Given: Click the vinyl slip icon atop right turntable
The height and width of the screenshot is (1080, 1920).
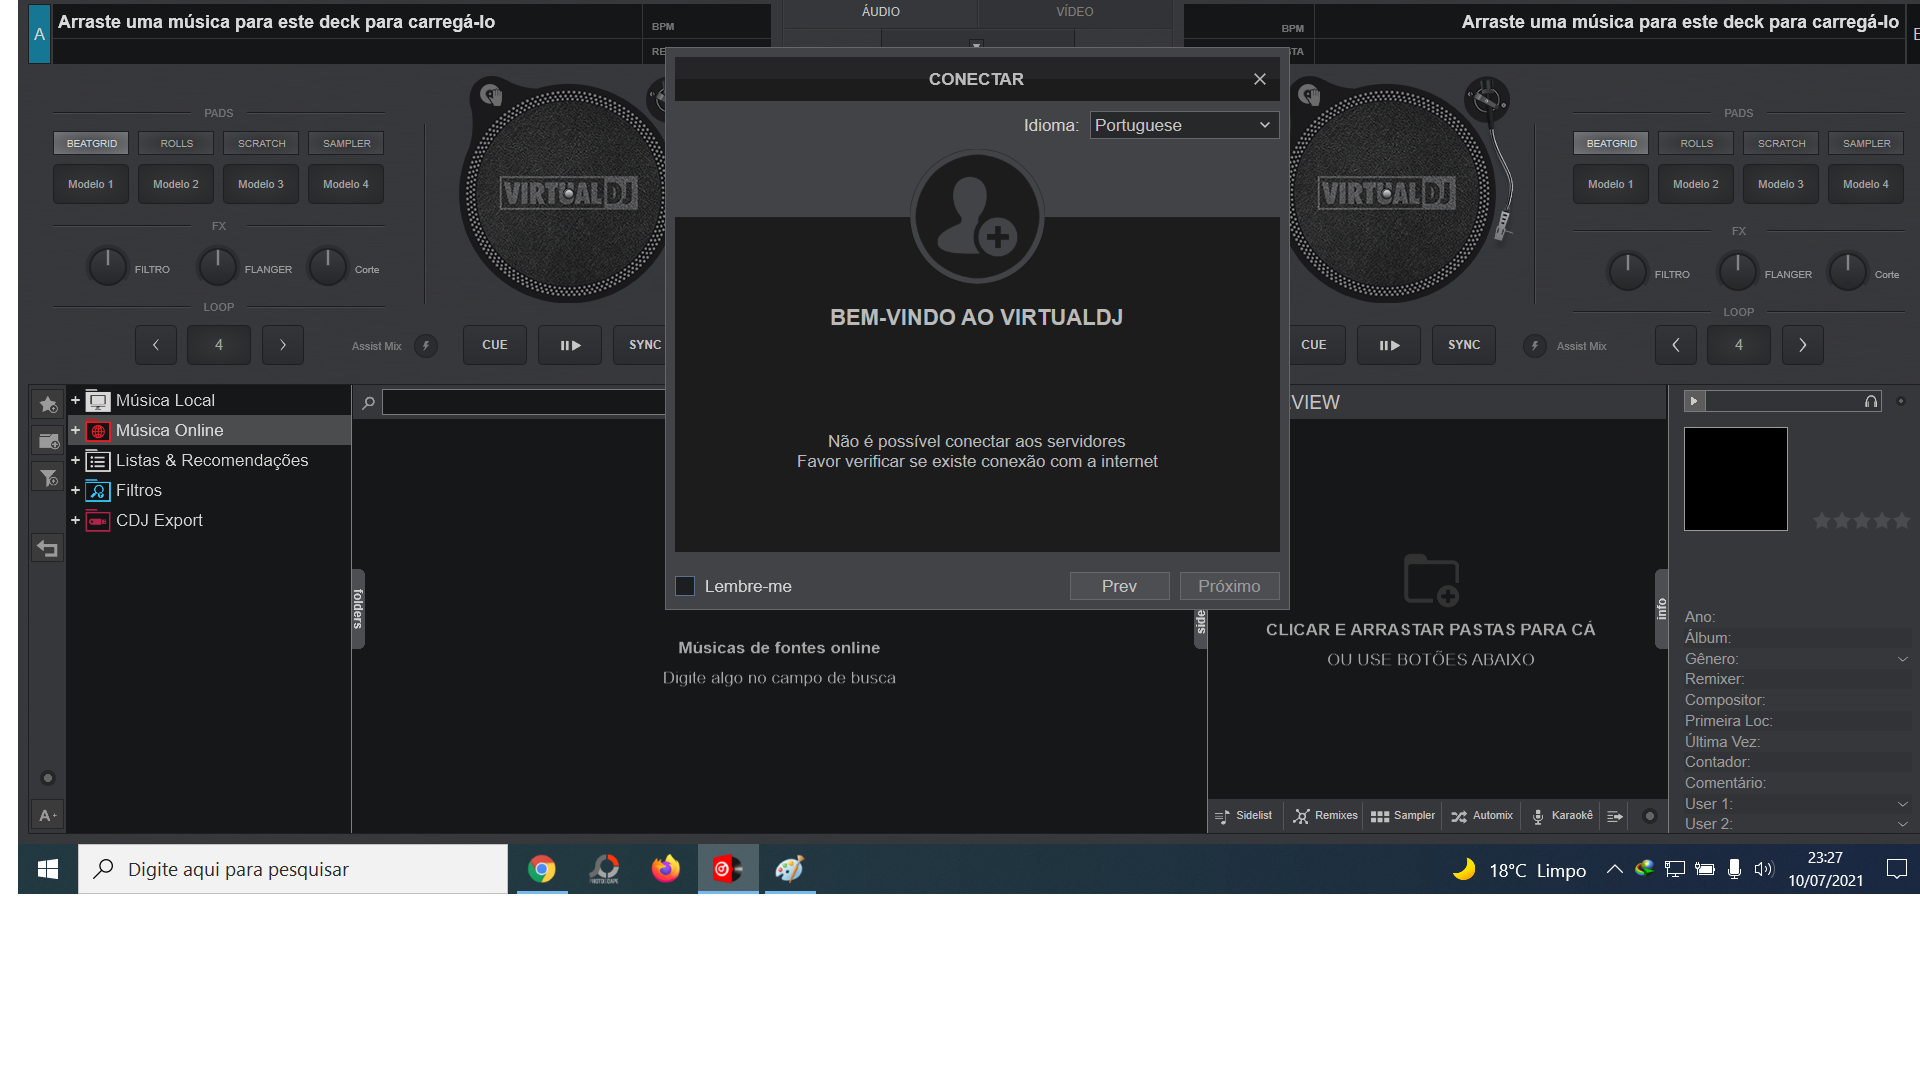Looking at the screenshot, I should [1309, 95].
